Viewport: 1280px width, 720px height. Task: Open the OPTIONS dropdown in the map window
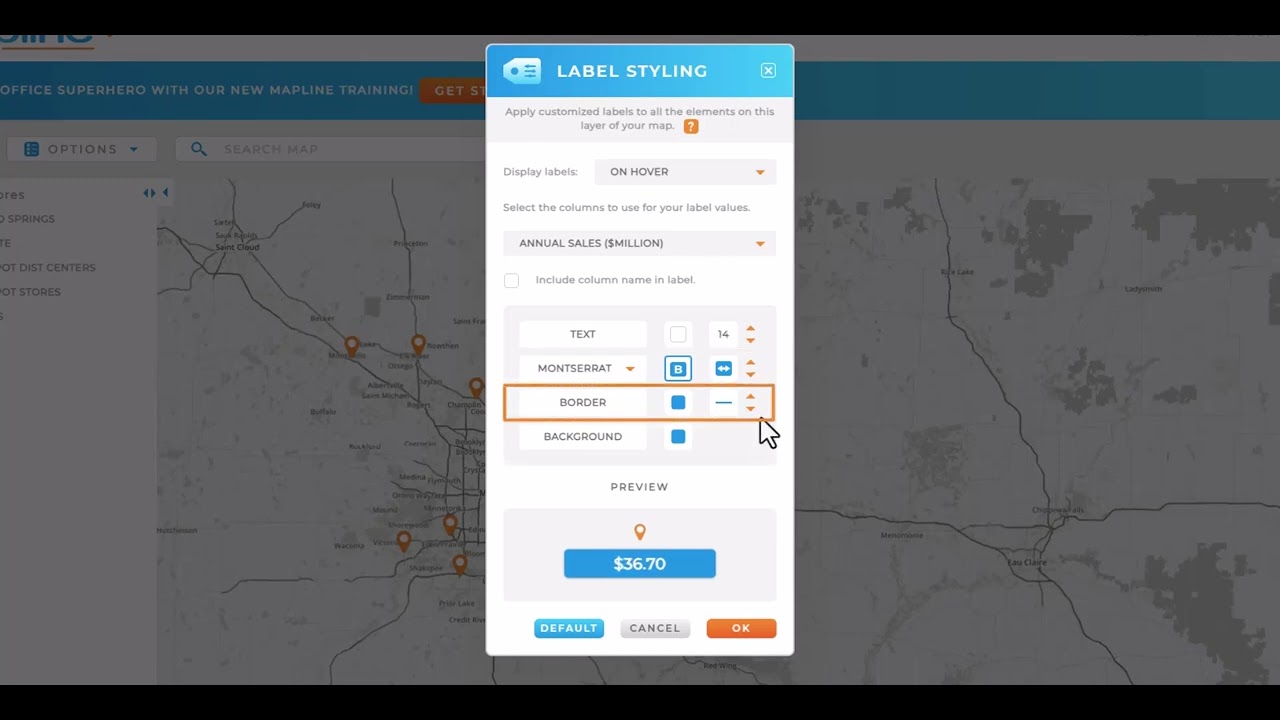[81, 149]
